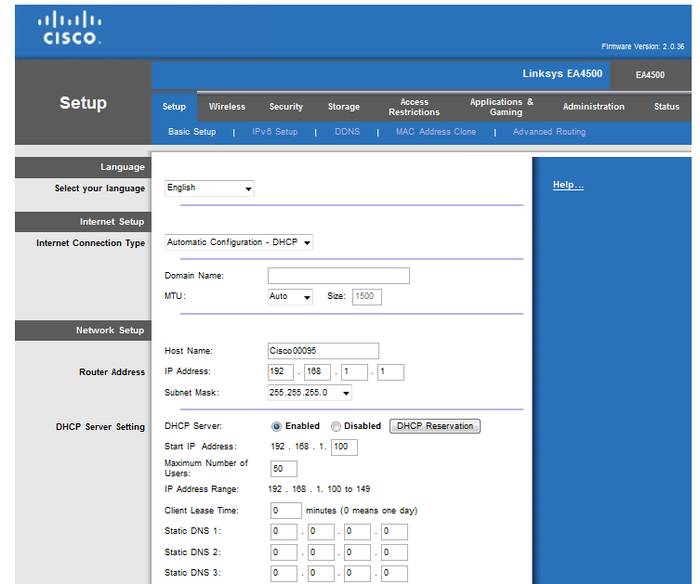Click the fourth IP Address octet field
The image size is (700, 584).
pos(391,372)
